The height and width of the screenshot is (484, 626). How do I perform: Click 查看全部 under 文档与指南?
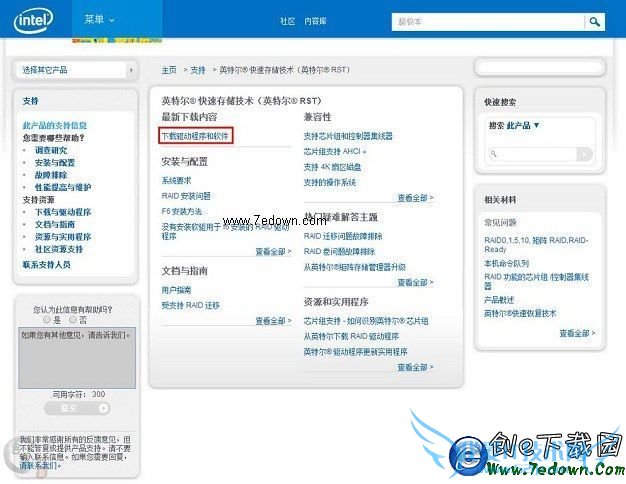coord(273,321)
